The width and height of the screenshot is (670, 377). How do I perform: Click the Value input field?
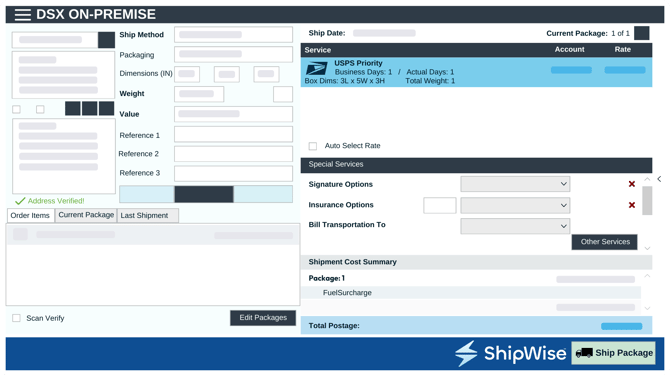point(233,114)
